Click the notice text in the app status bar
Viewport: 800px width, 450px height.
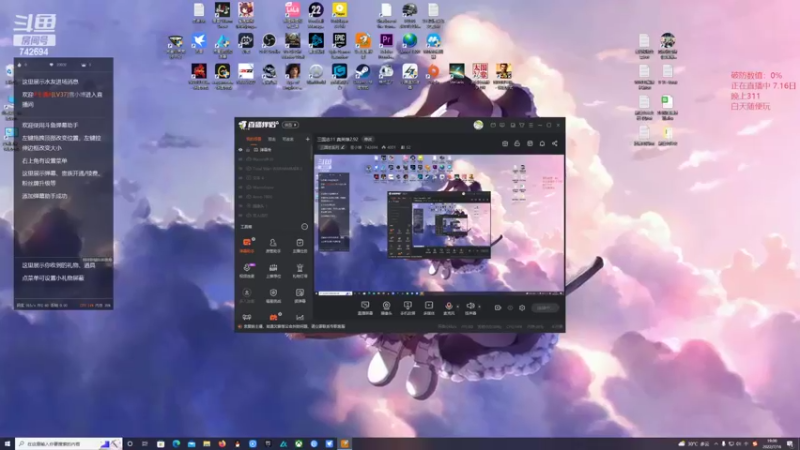tap(294, 327)
